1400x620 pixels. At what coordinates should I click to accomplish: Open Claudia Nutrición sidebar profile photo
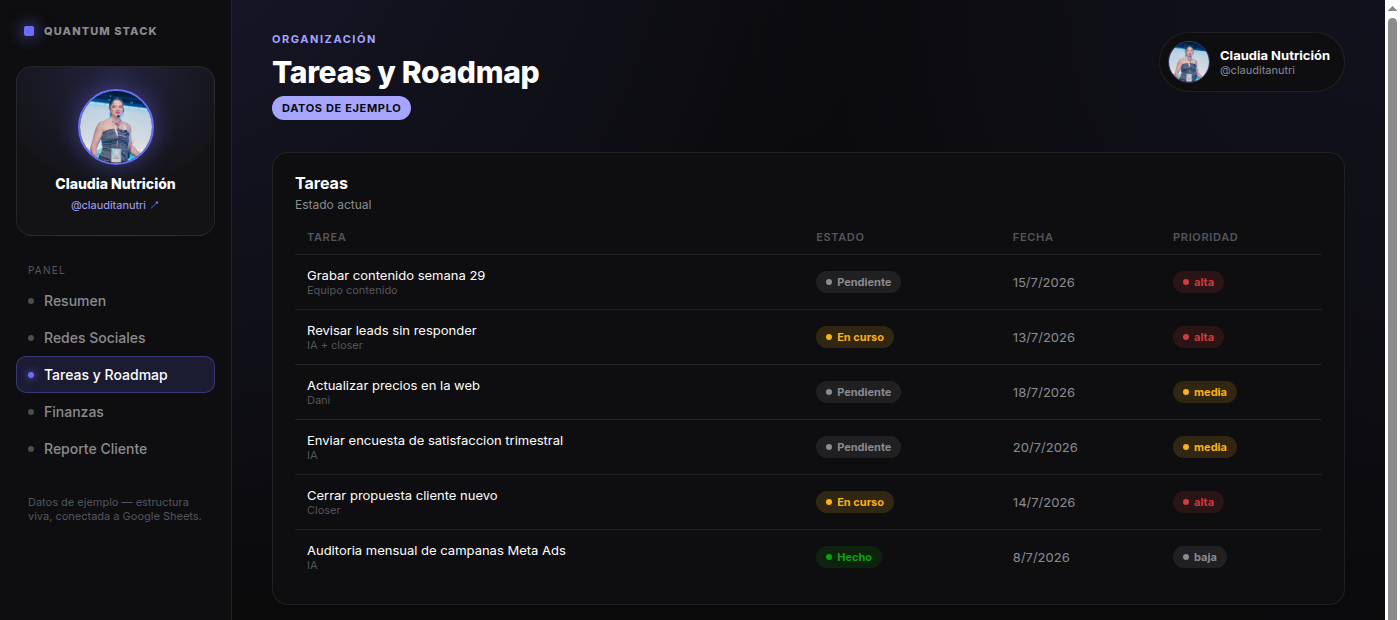click(x=116, y=127)
